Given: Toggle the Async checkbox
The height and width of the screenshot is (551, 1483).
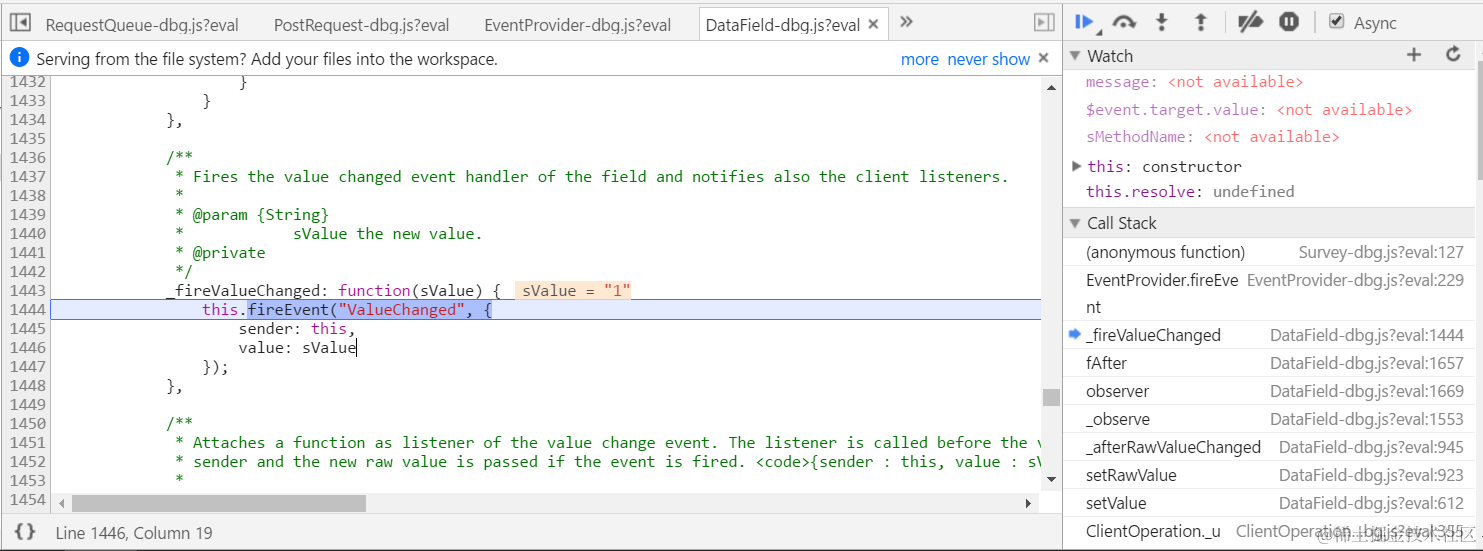Looking at the screenshot, I should pyautogui.click(x=1336, y=22).
